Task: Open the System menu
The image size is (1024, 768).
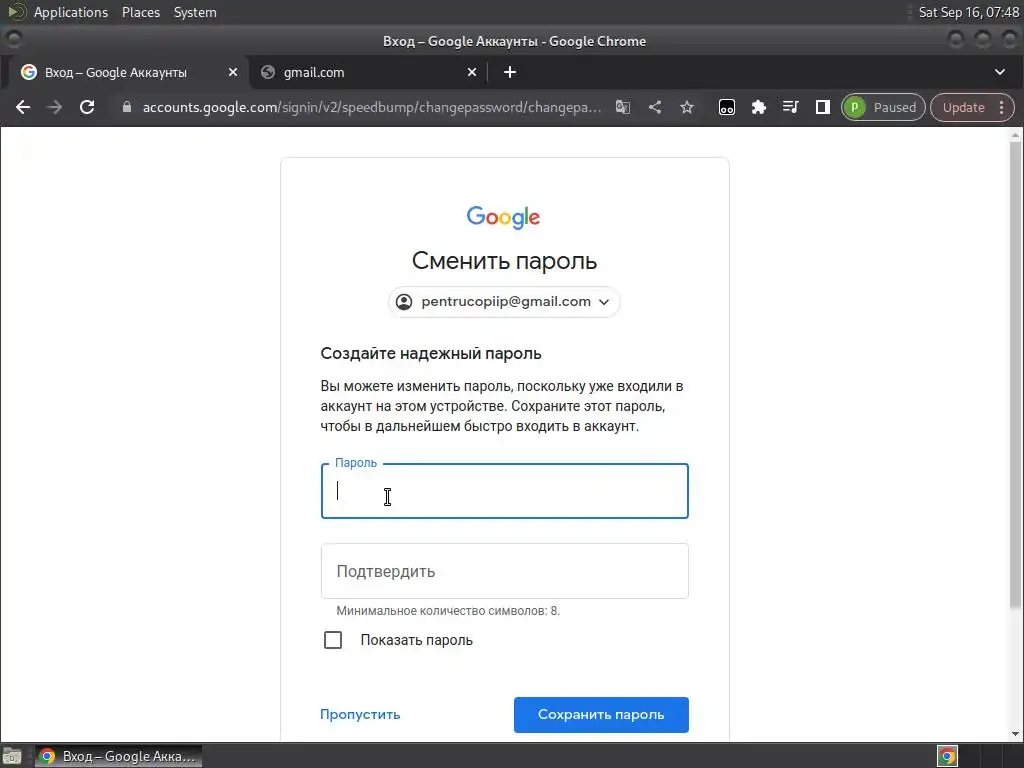Action: pyautogui.click(x=195, y=12)
